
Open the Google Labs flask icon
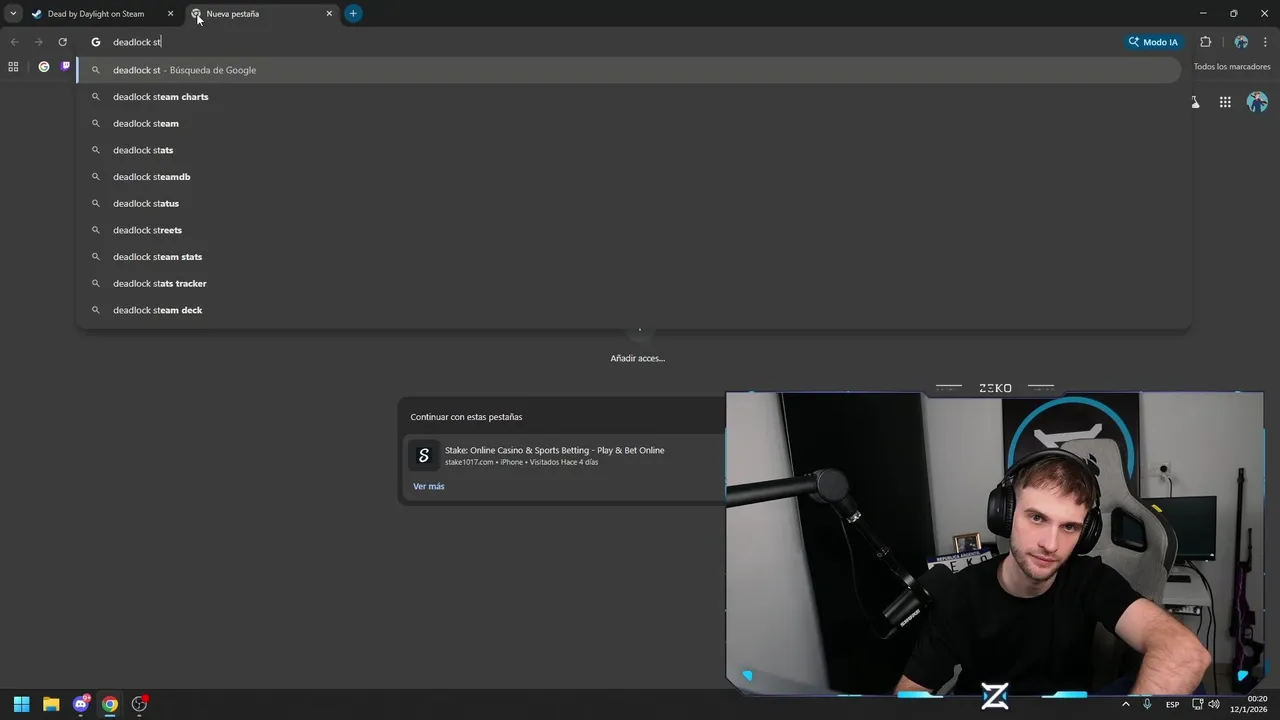click(x=1195, y=102)
